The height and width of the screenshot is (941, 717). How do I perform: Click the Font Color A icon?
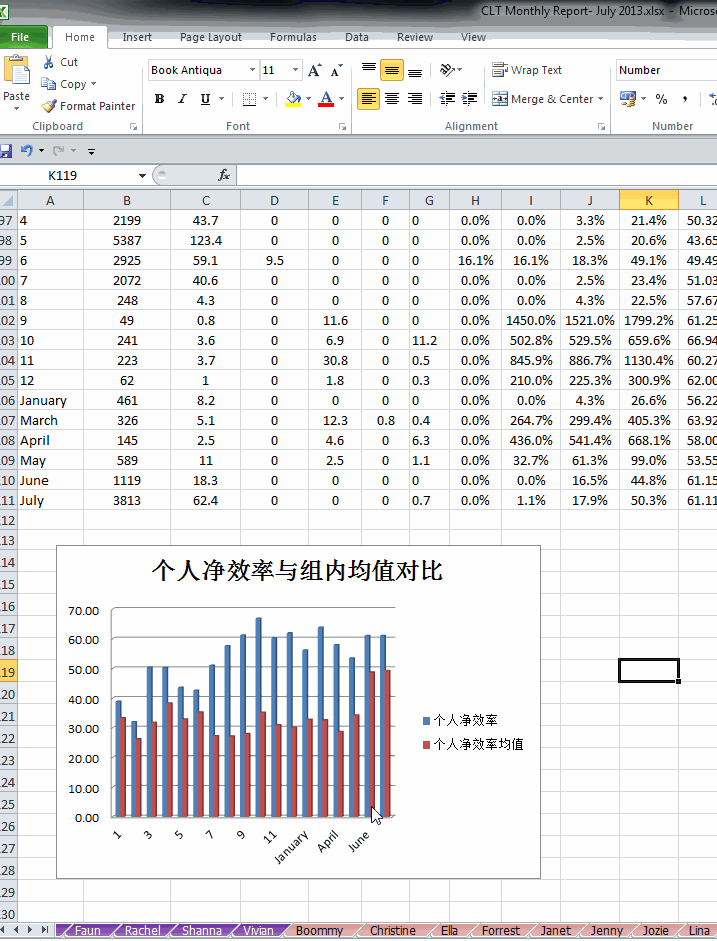click(326, 99)
